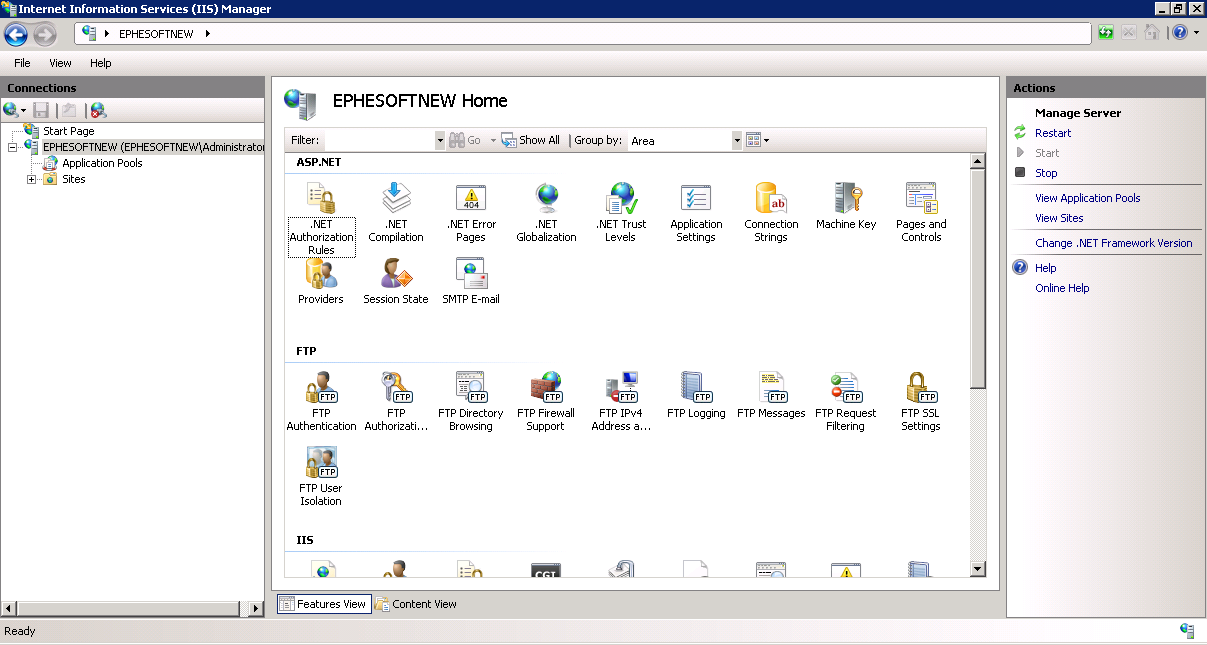This screenshot has width=1207, height=645.
Task: Click the delete connection icon in Connections toolbar
Action: pyautogui.click(x=97, y=110)
